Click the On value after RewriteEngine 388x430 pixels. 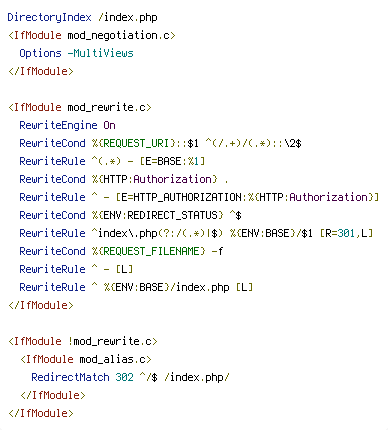click(109, 125)
